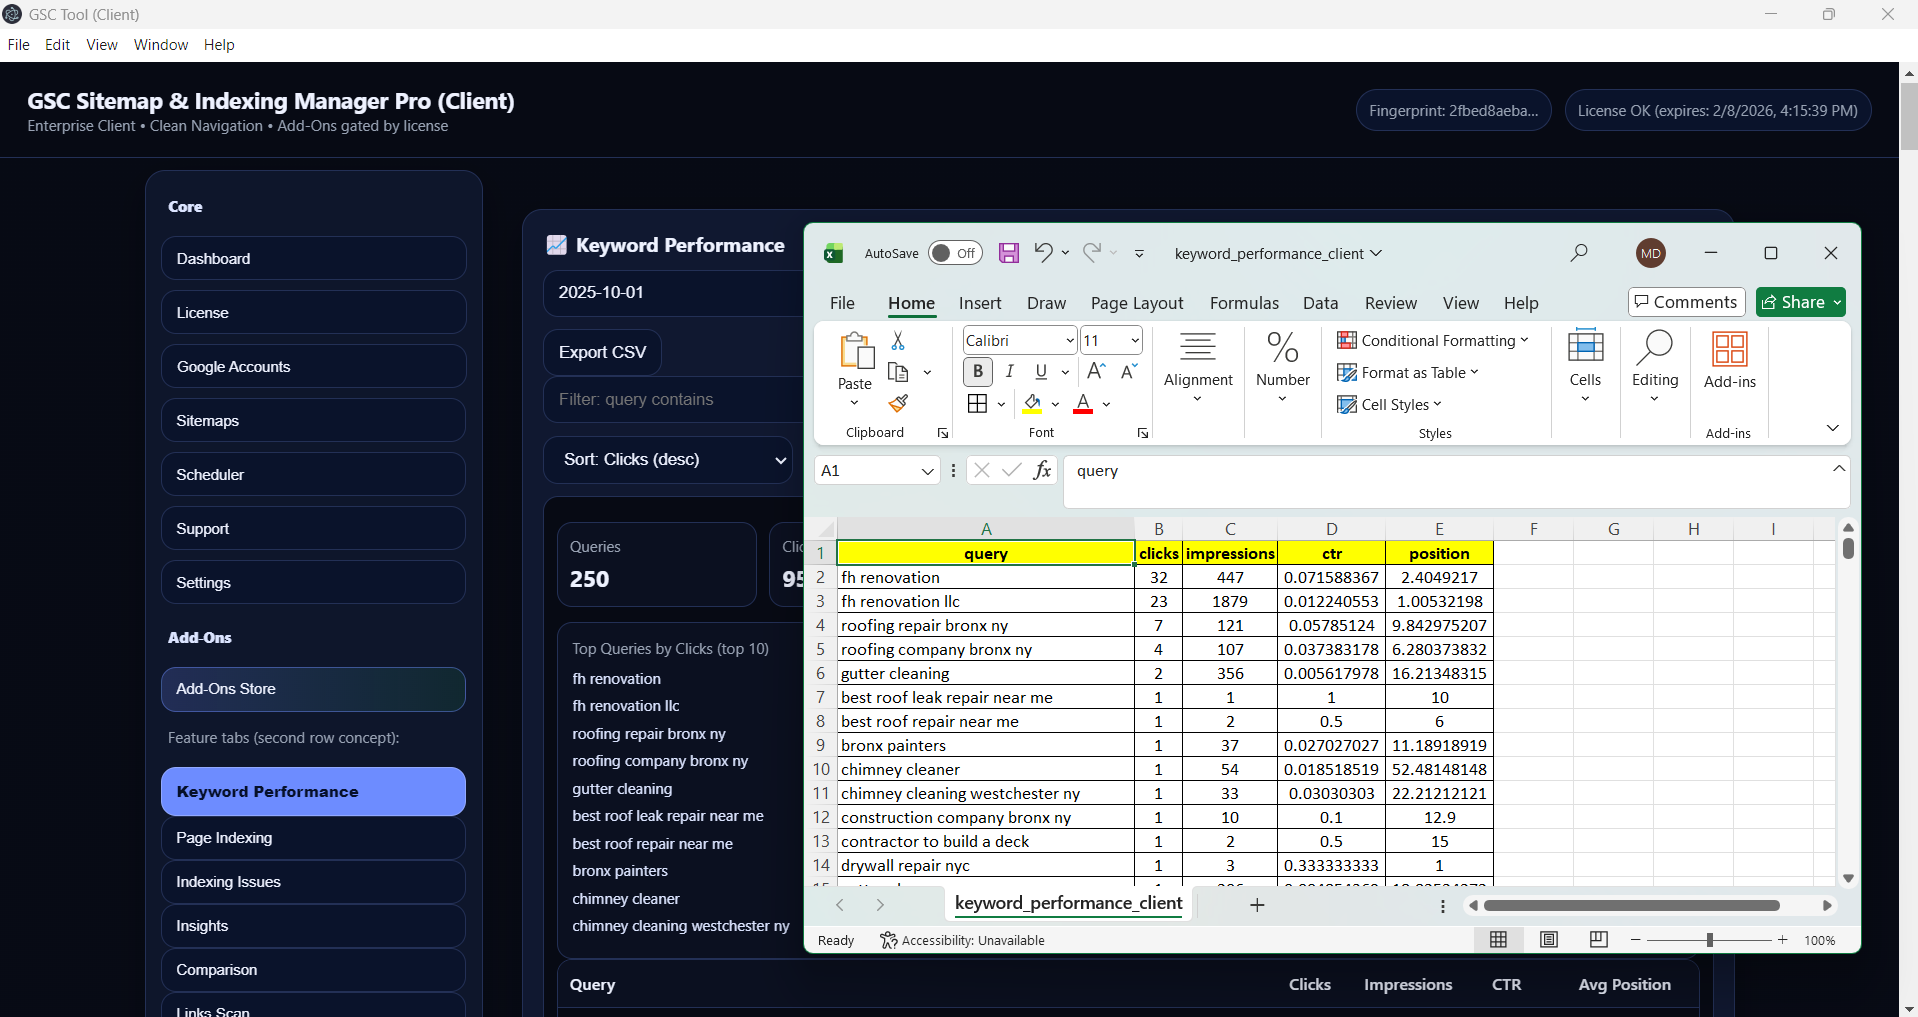The image size is (1918, 1017).
Task: Open the Formulas ribbon tab
Action: [1243, 303]
